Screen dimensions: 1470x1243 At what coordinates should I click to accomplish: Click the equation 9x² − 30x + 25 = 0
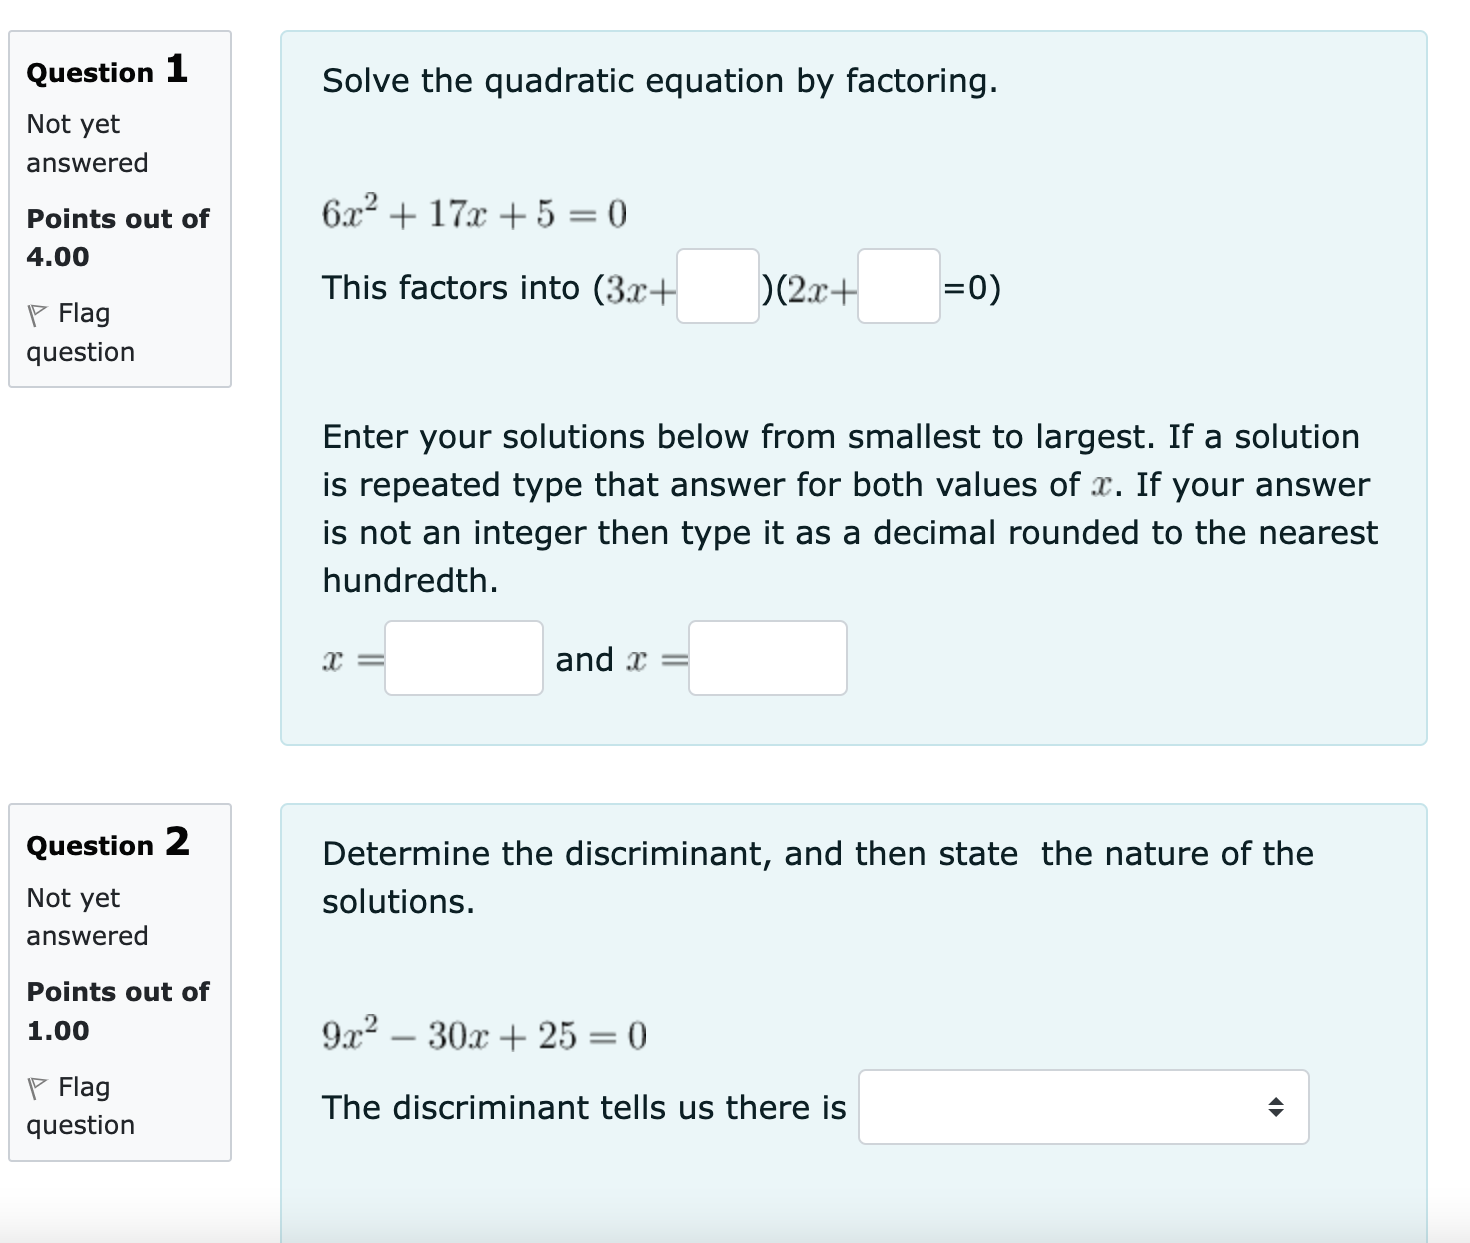484,1034
